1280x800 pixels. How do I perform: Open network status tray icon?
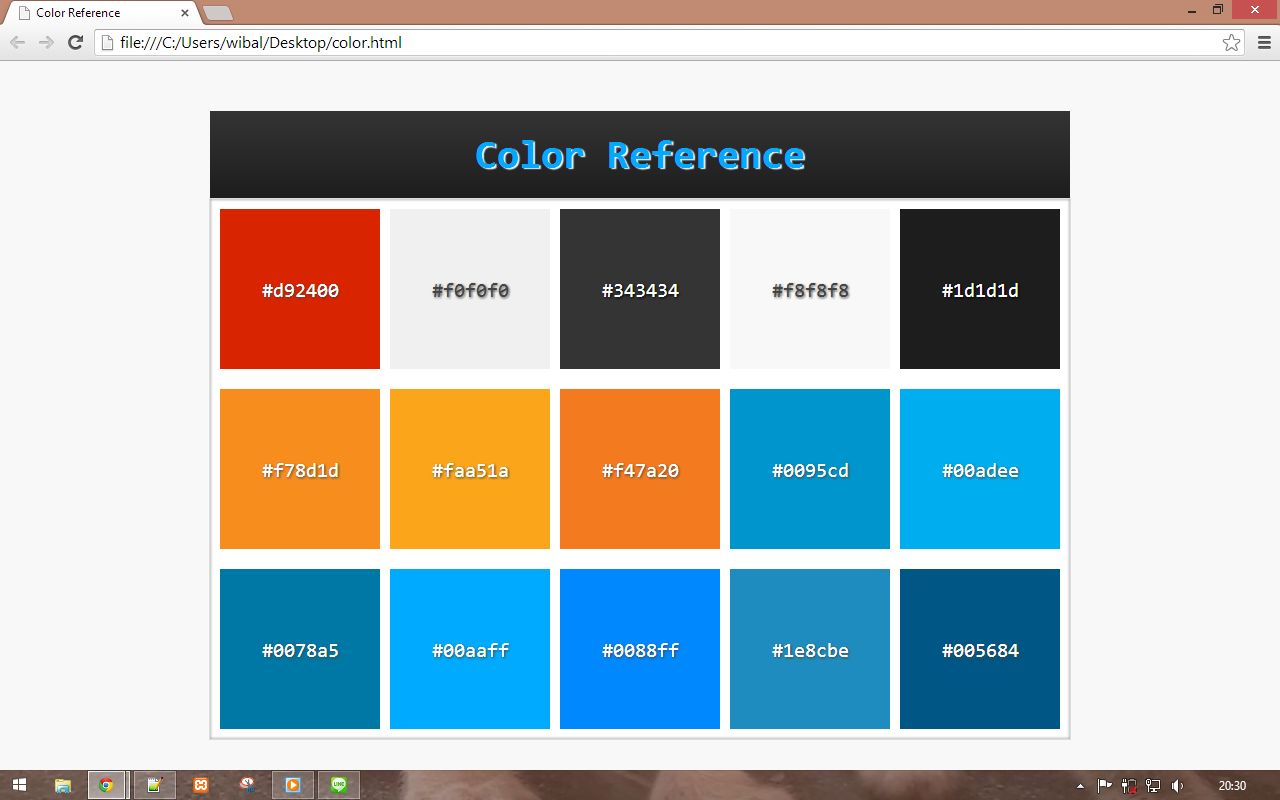click(1153, 786)
